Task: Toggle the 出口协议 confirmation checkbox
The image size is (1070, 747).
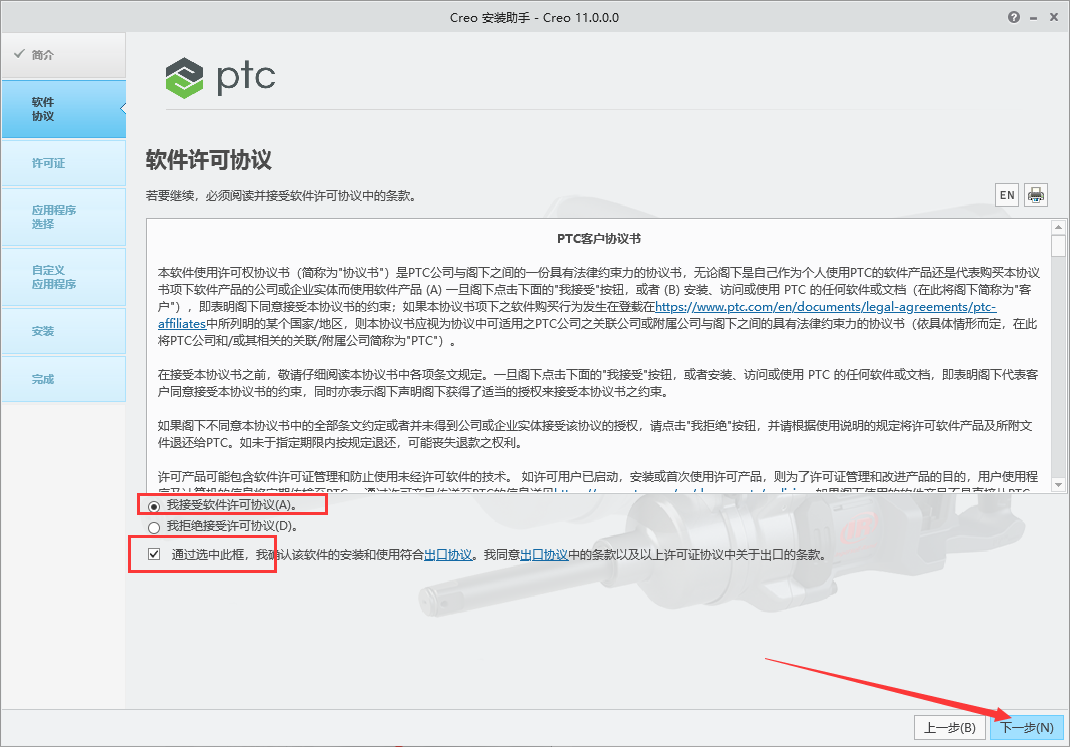Action: [x=152, y=552]
